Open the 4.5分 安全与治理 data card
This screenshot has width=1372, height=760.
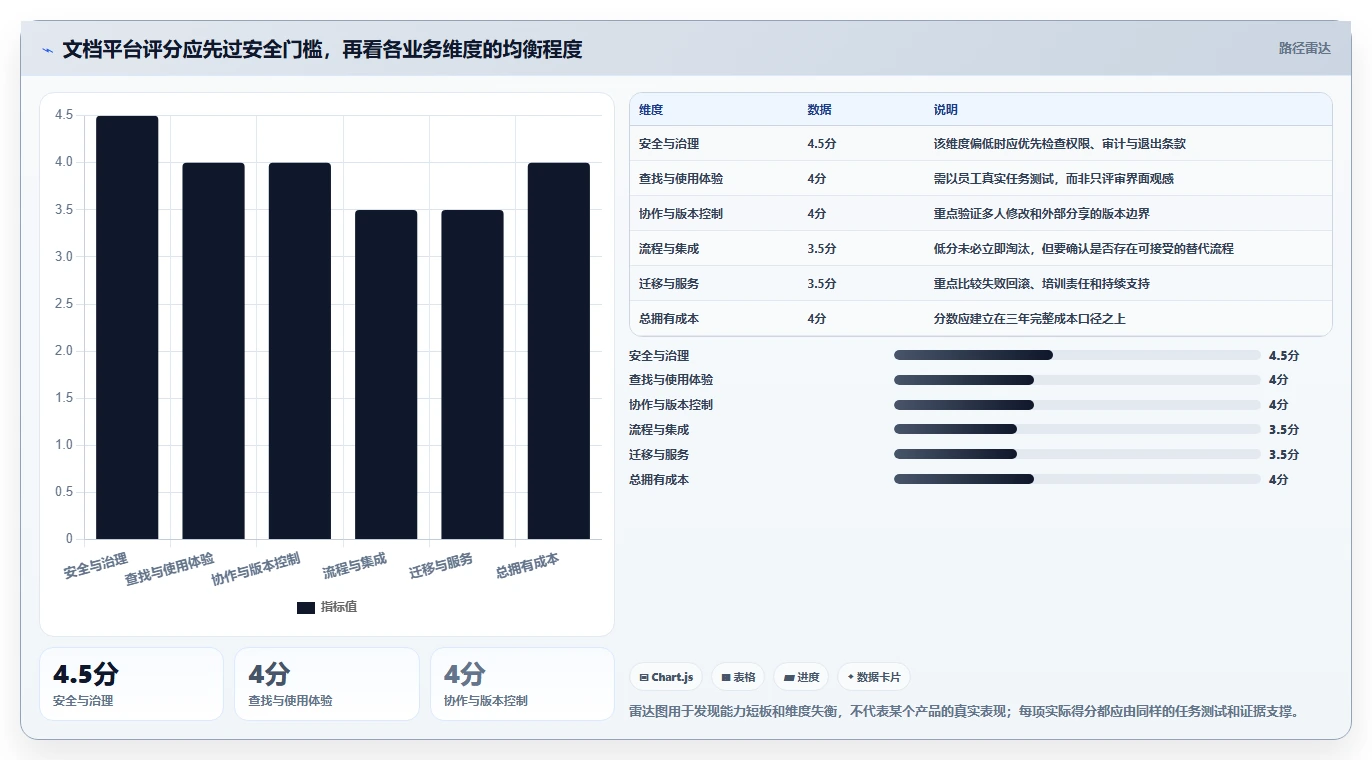click(131, 684)
